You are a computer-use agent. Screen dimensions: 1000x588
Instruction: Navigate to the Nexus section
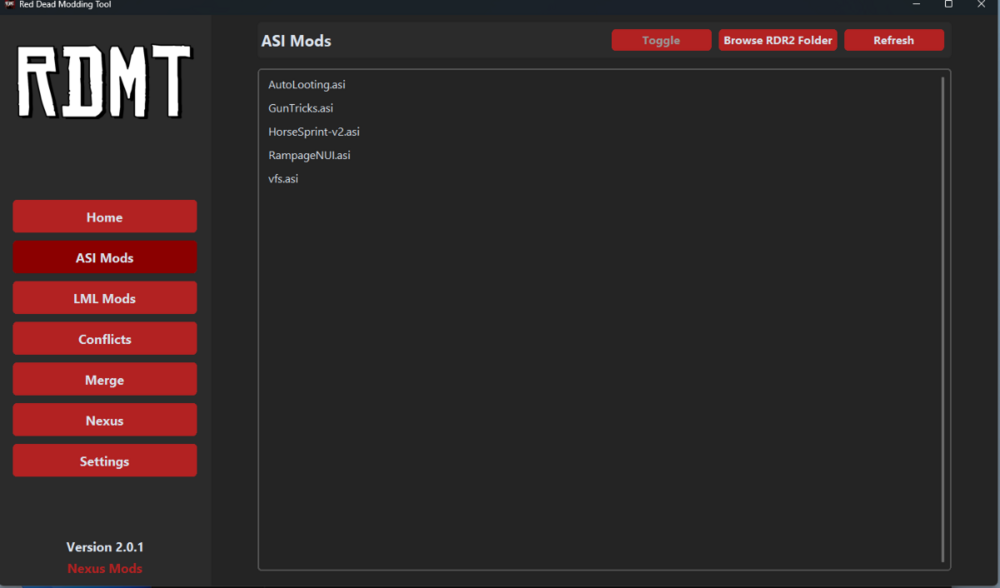(x=105, y=421)
